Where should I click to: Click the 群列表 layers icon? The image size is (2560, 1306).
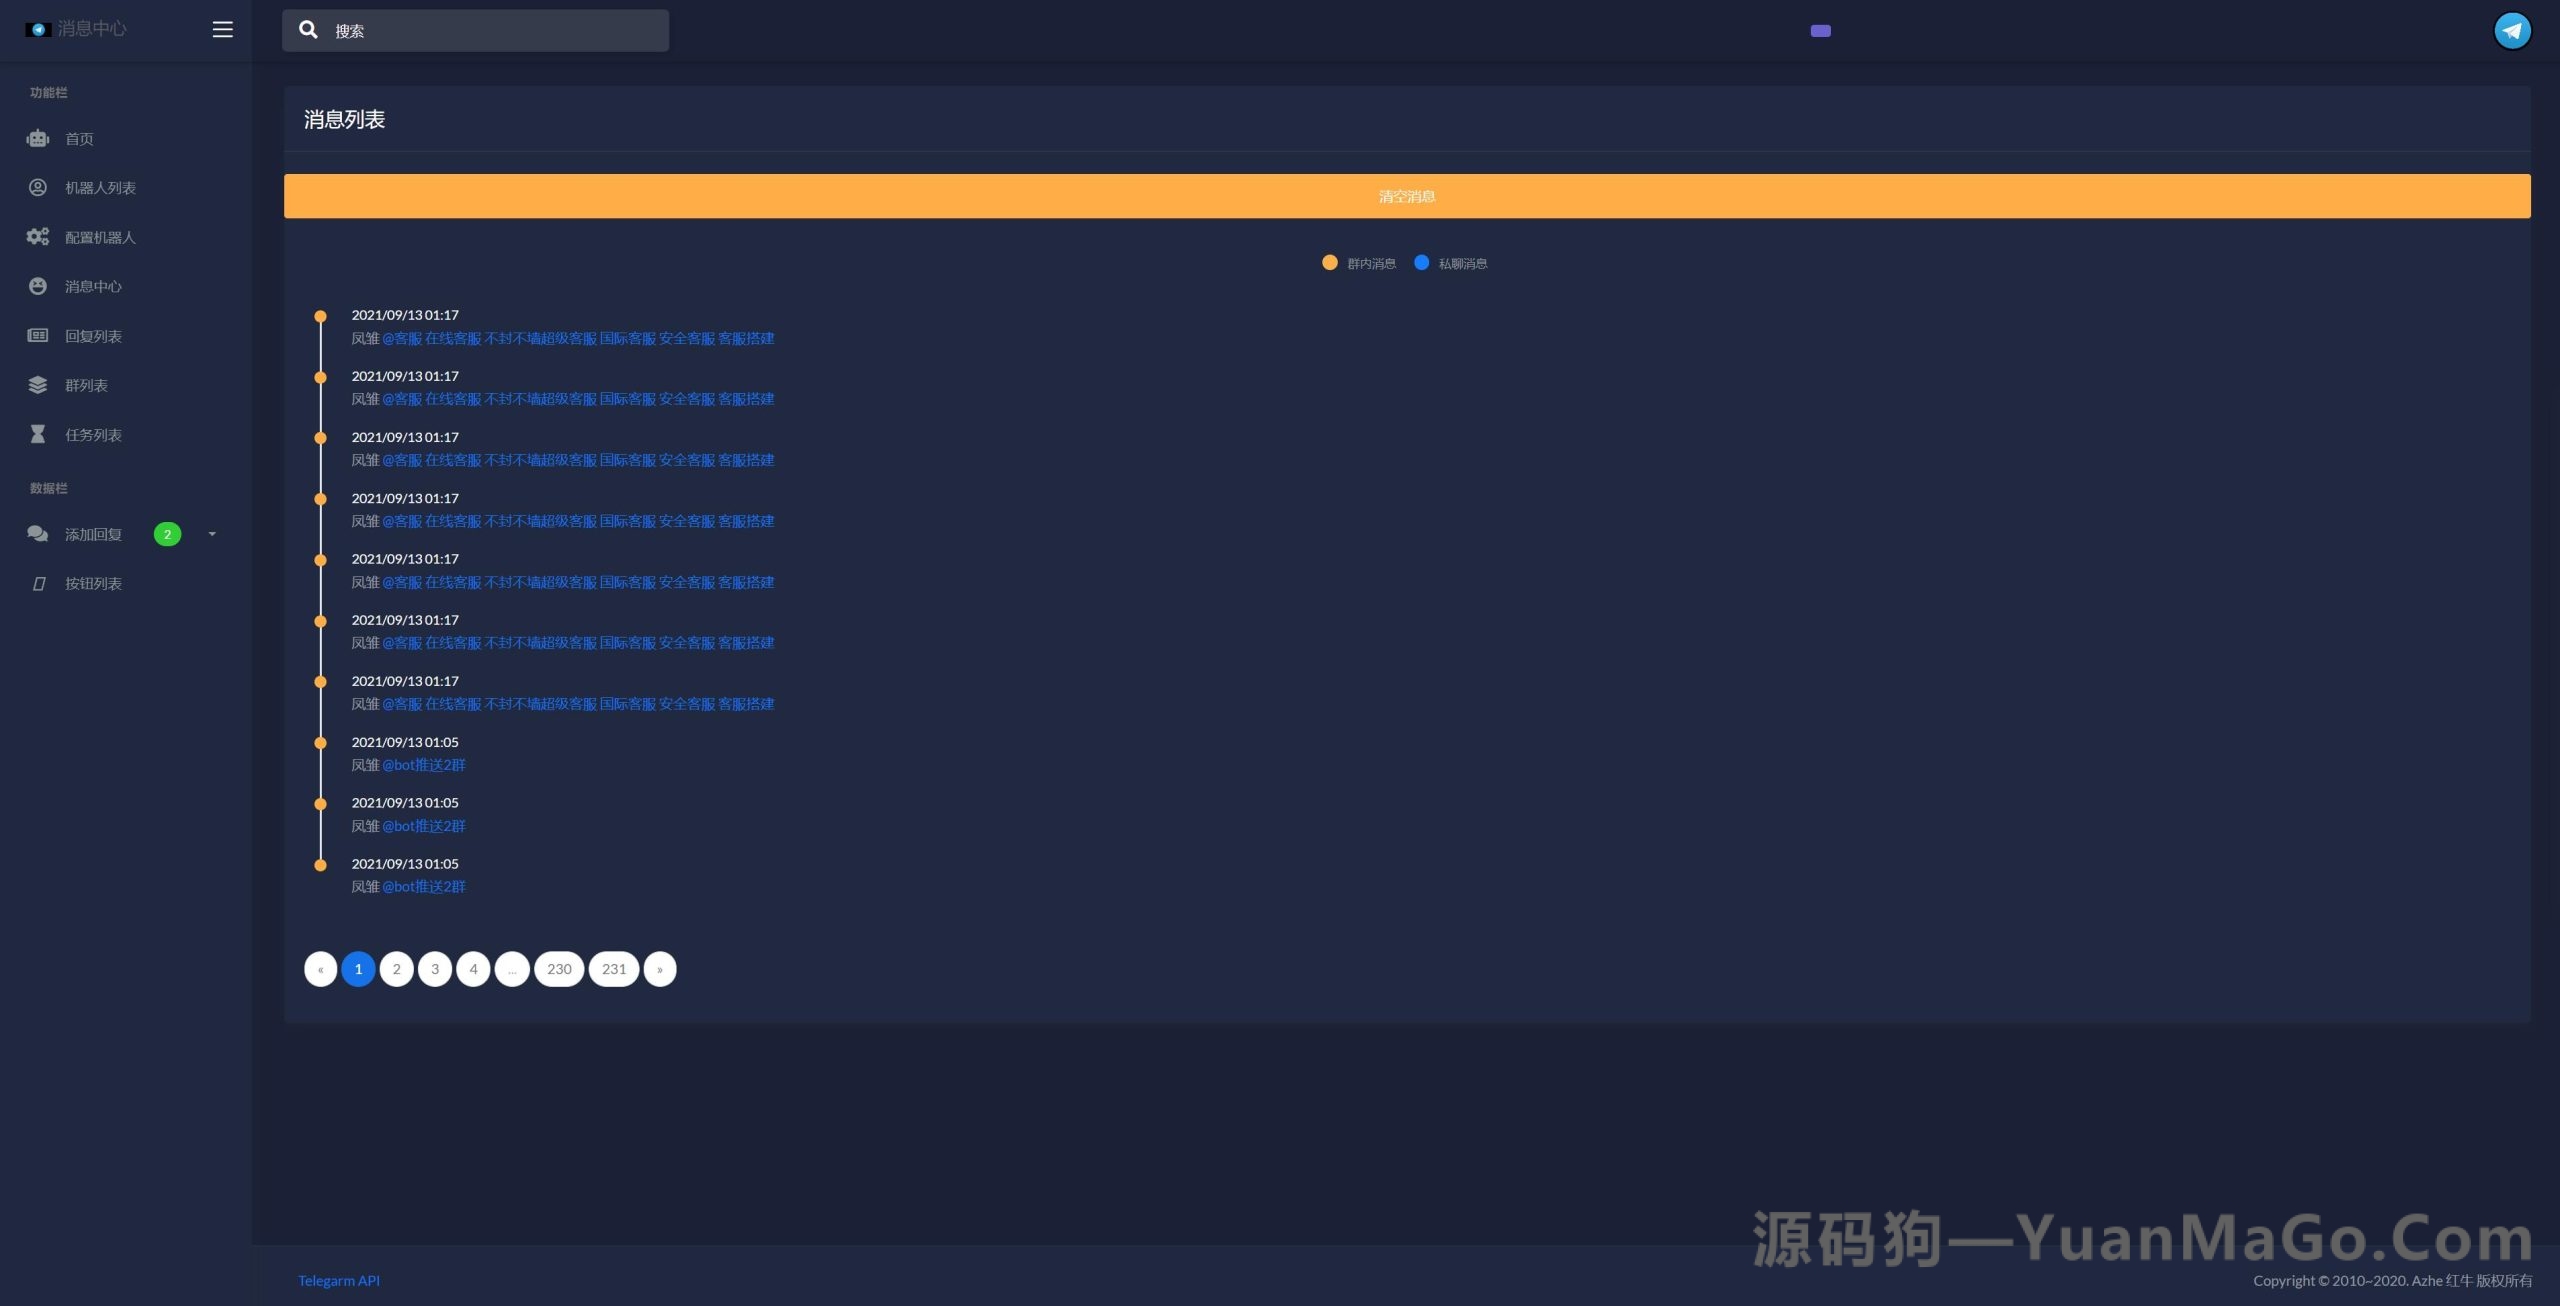tap(37, 384)
